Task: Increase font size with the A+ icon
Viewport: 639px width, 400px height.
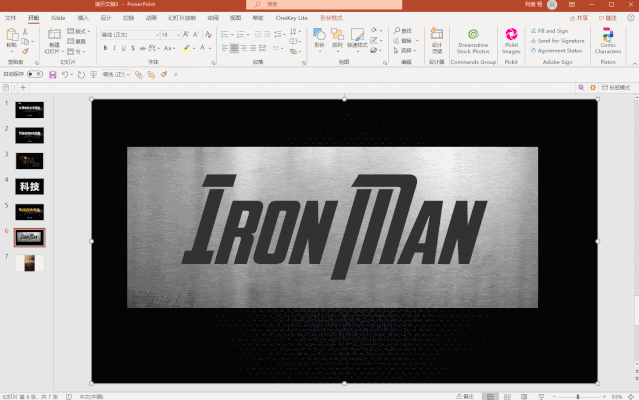Action: click(x=186, y=35)
